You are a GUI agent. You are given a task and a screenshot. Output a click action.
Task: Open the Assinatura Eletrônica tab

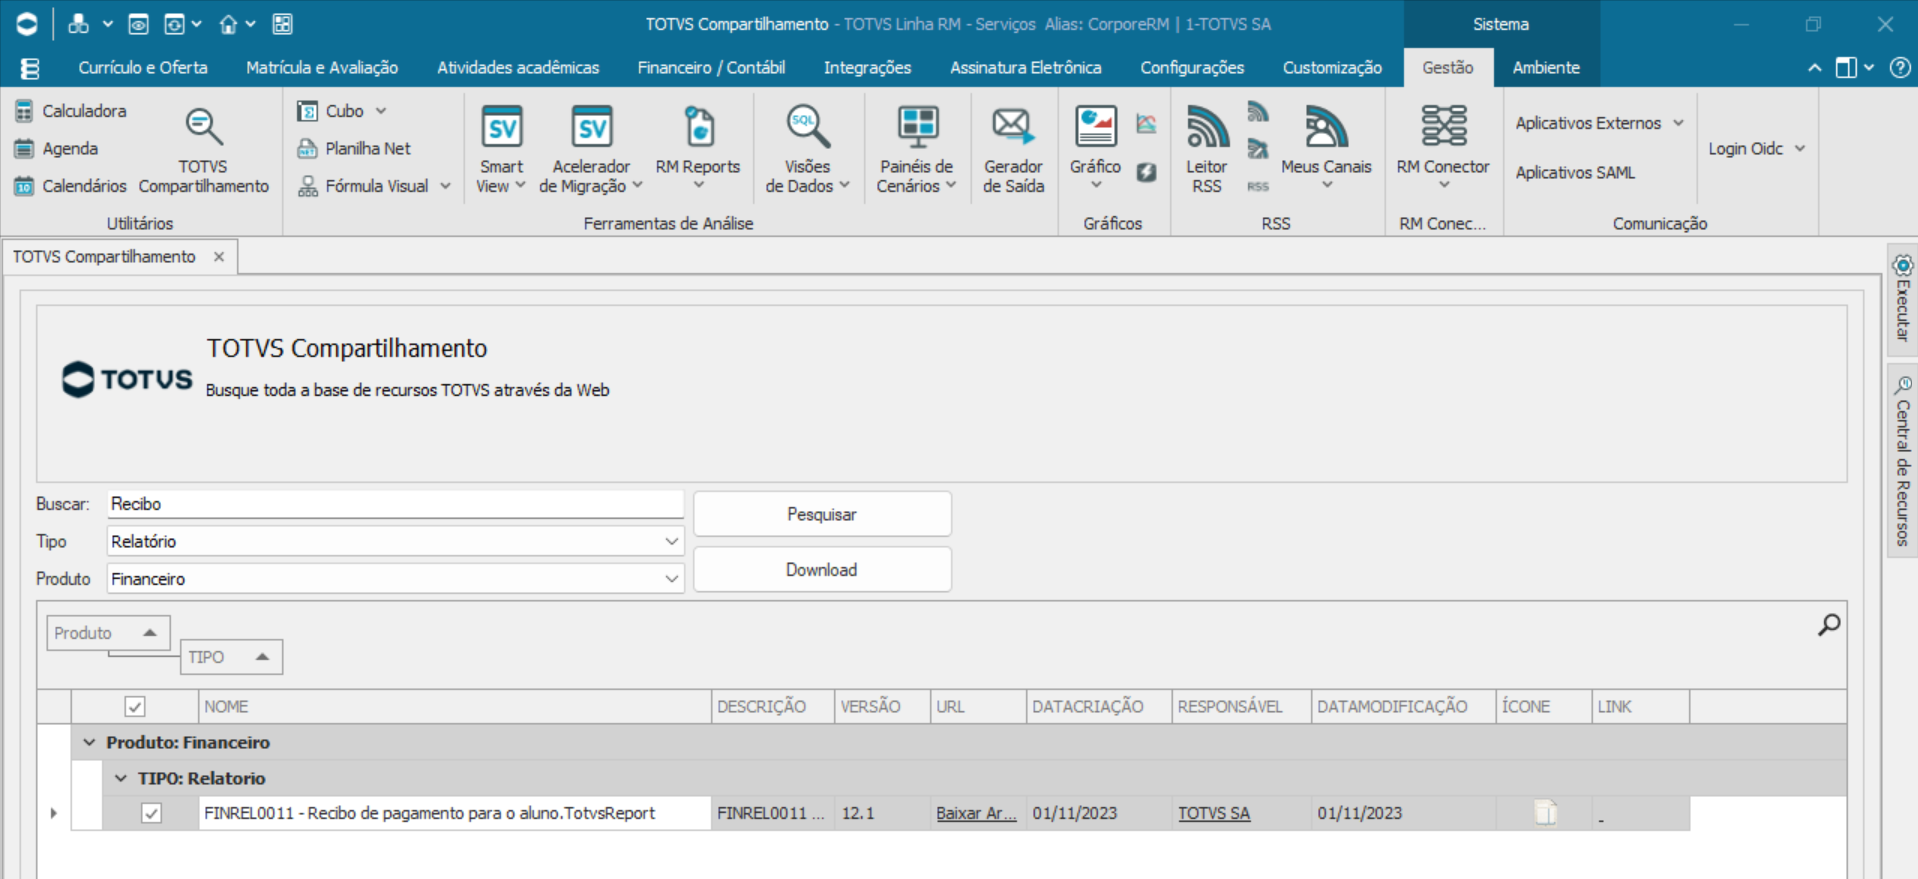point(1026,68)
